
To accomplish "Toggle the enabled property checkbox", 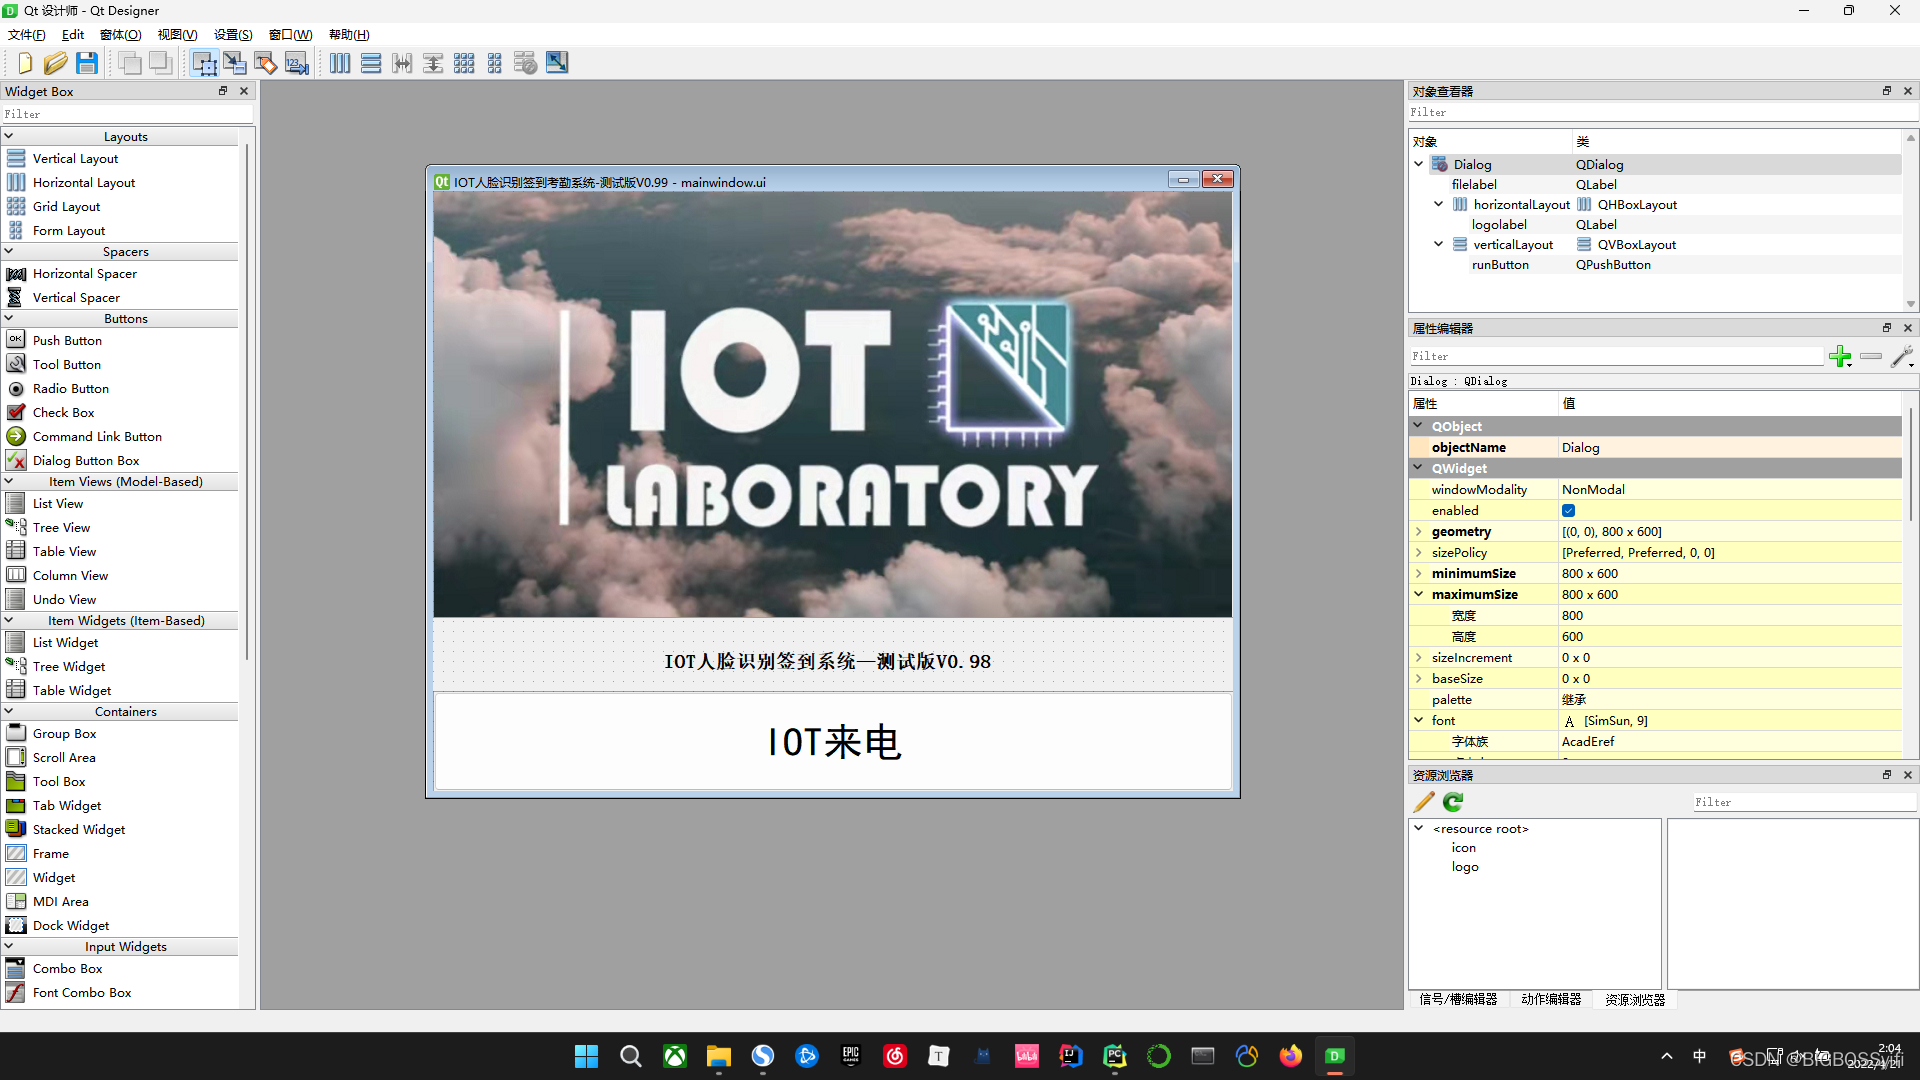I will (x=1568, y=511).
